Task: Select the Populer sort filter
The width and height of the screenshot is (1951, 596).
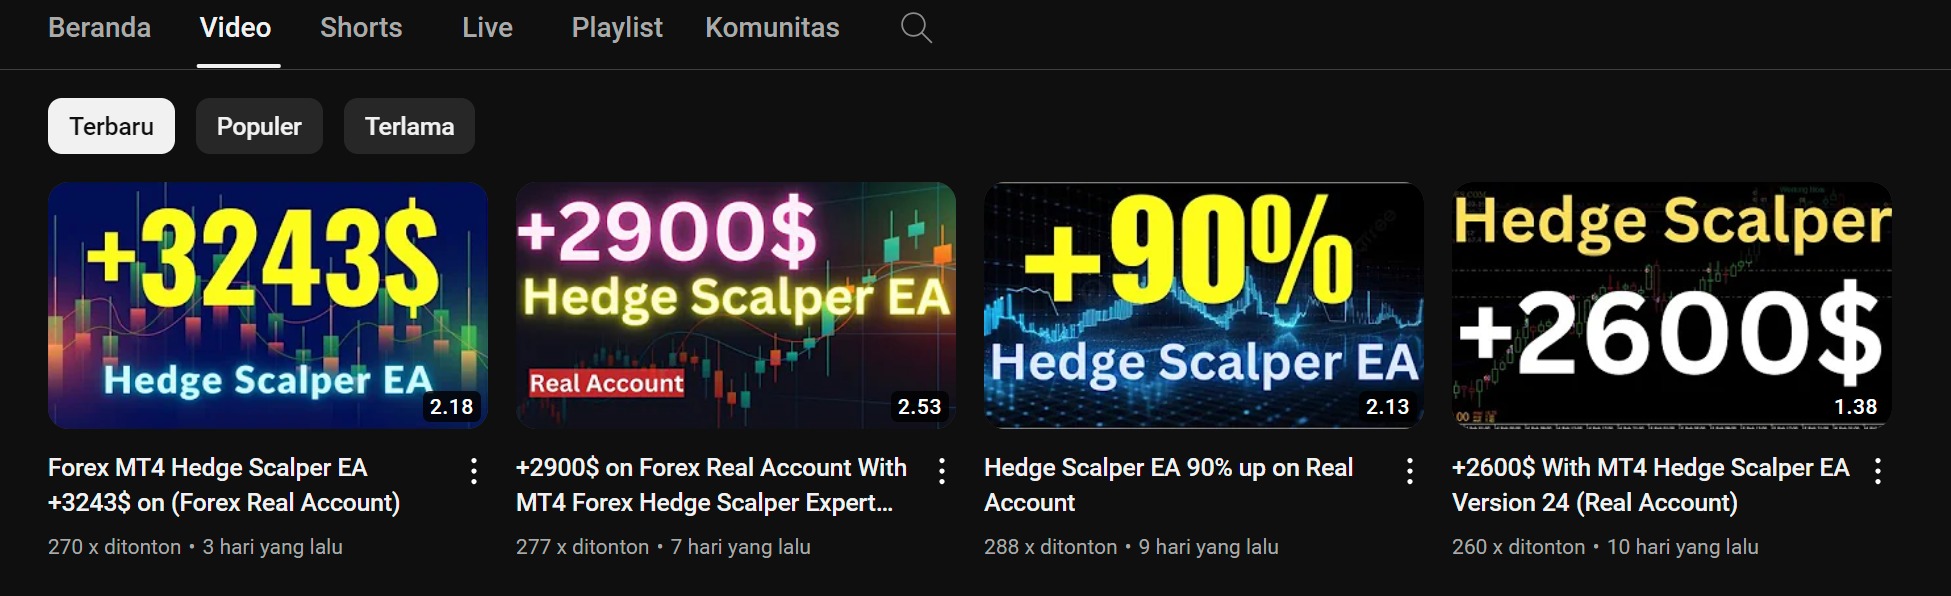Action: point(259,126)
